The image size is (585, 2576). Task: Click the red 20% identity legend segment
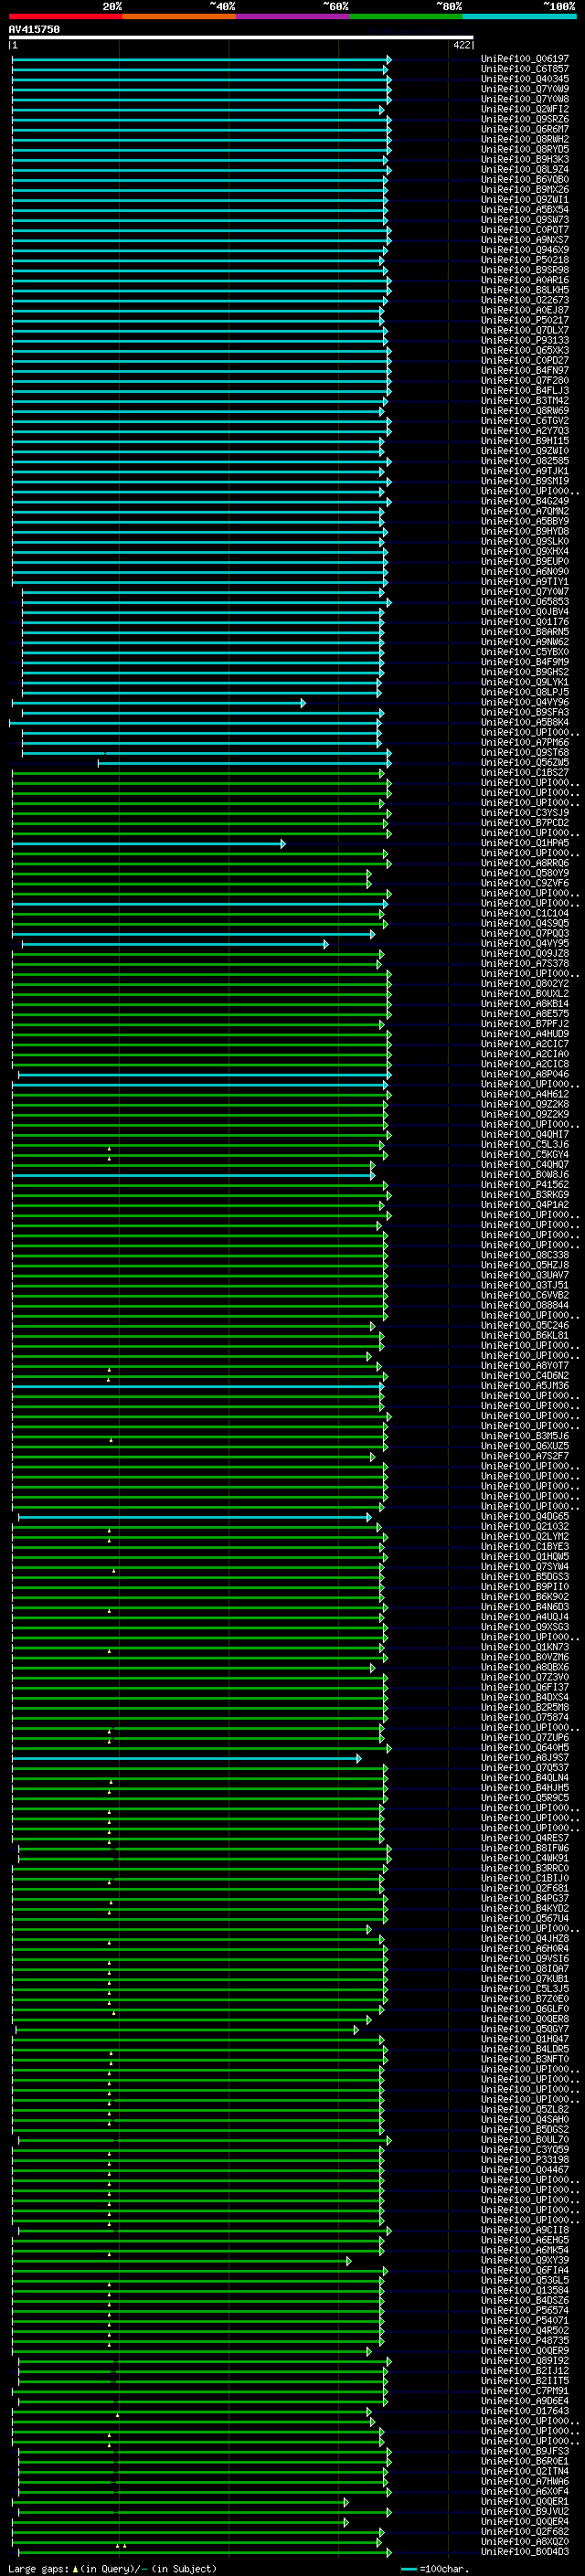pyautogui.click(x=65, y=16)
